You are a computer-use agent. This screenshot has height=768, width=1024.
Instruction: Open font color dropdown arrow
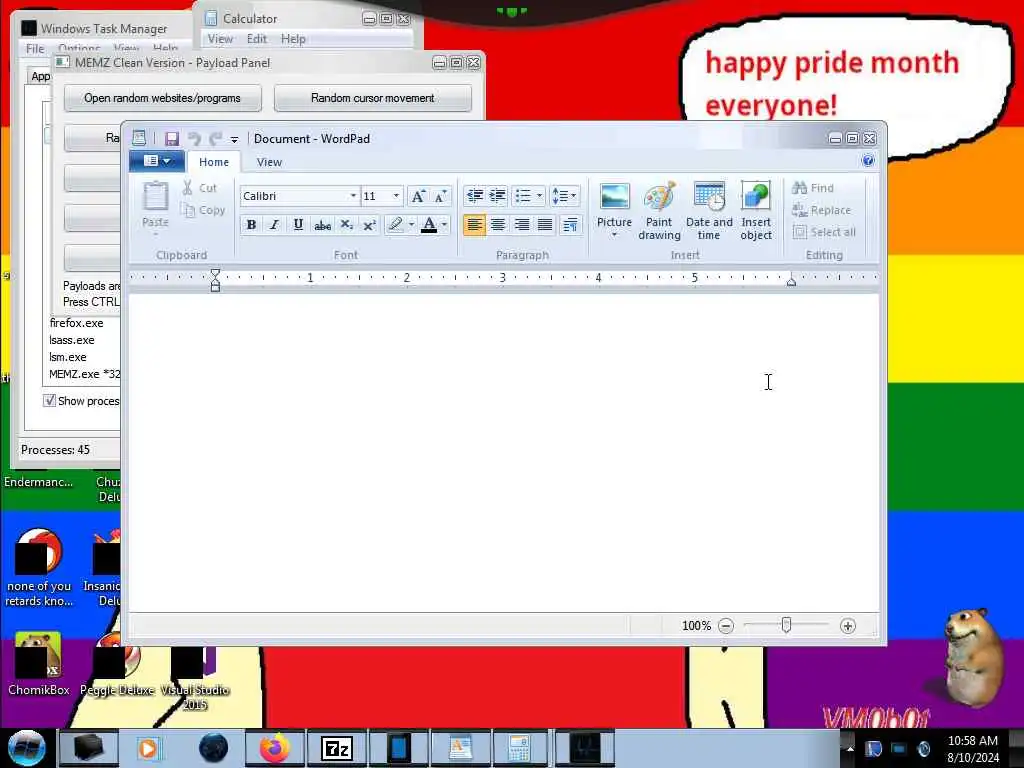pos(445,225)
